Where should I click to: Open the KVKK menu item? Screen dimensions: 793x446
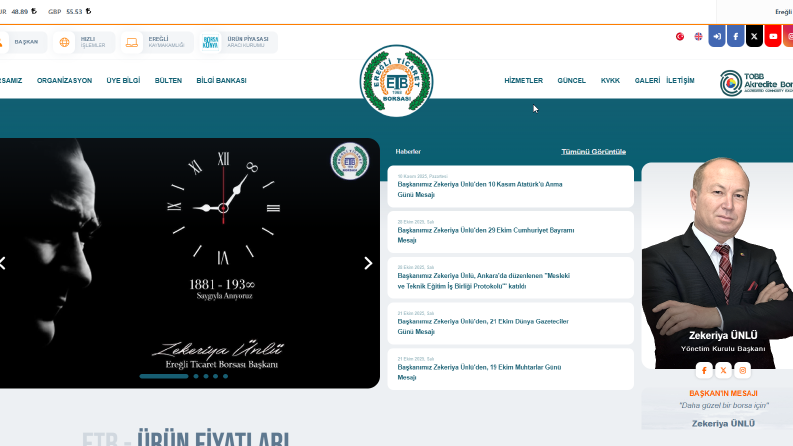(610, 80)
